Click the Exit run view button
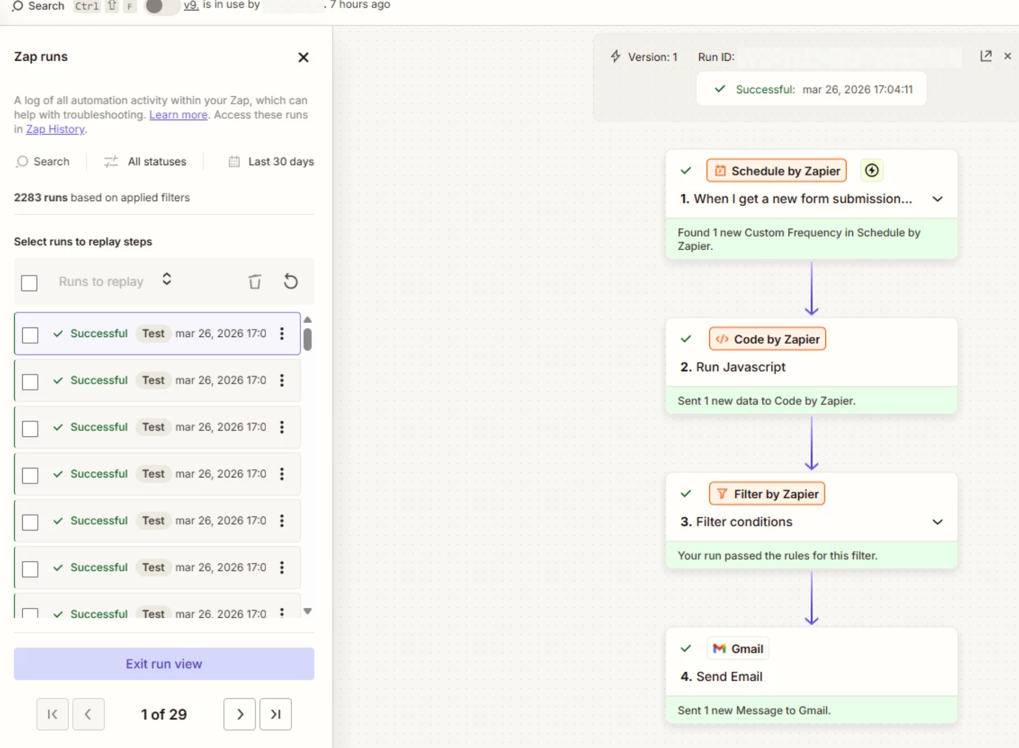 (x=164, y=664)
